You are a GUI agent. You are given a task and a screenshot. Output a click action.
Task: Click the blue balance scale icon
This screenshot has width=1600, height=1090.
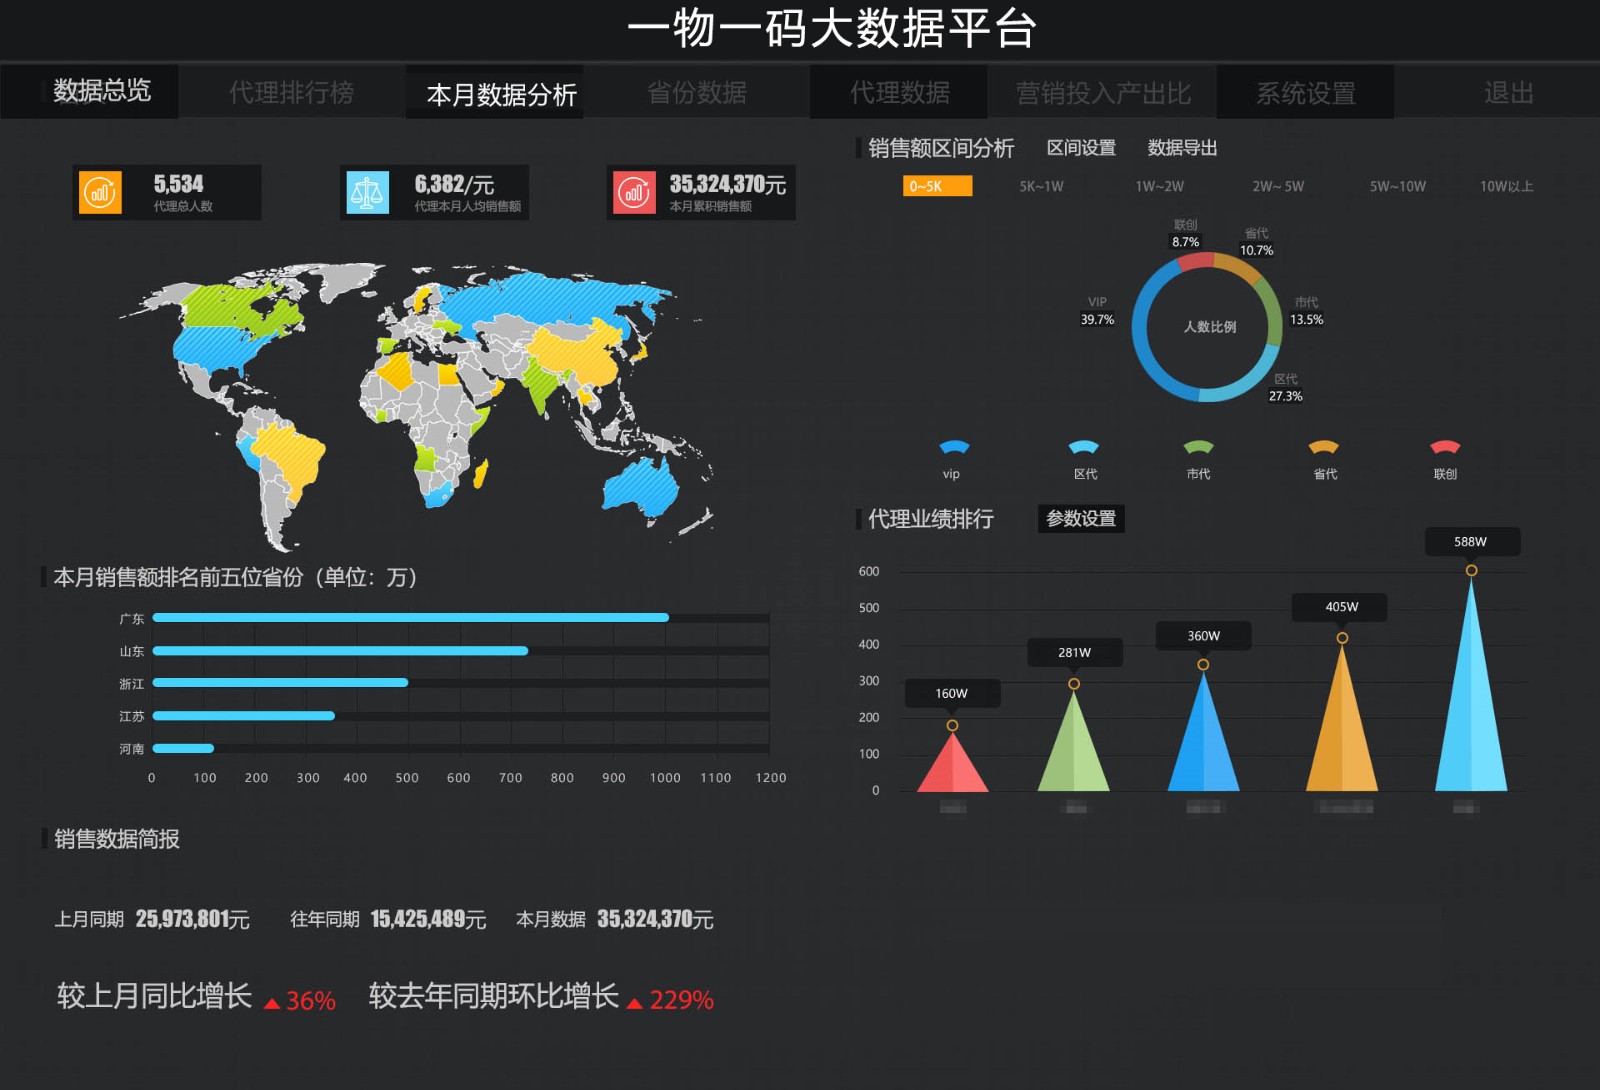367,192
